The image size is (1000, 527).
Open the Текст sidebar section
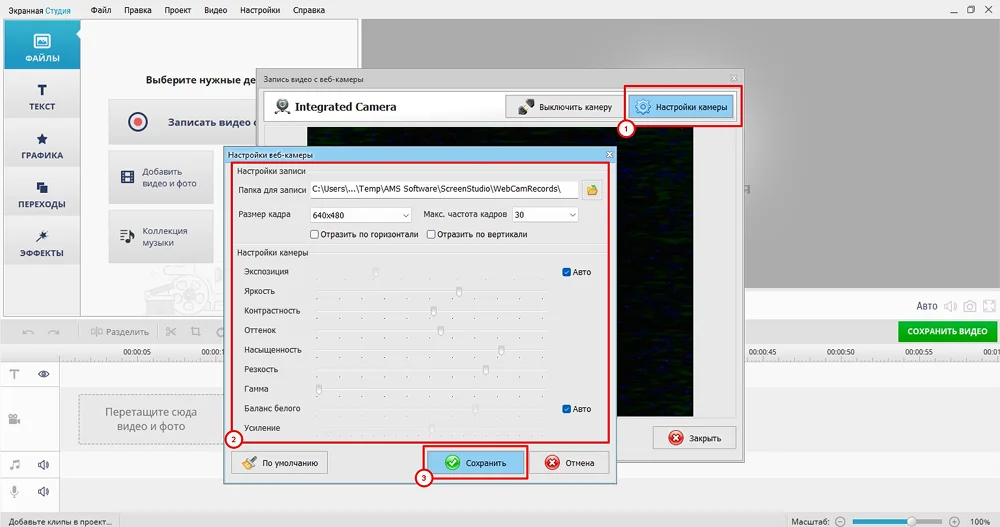pos(42,96)
